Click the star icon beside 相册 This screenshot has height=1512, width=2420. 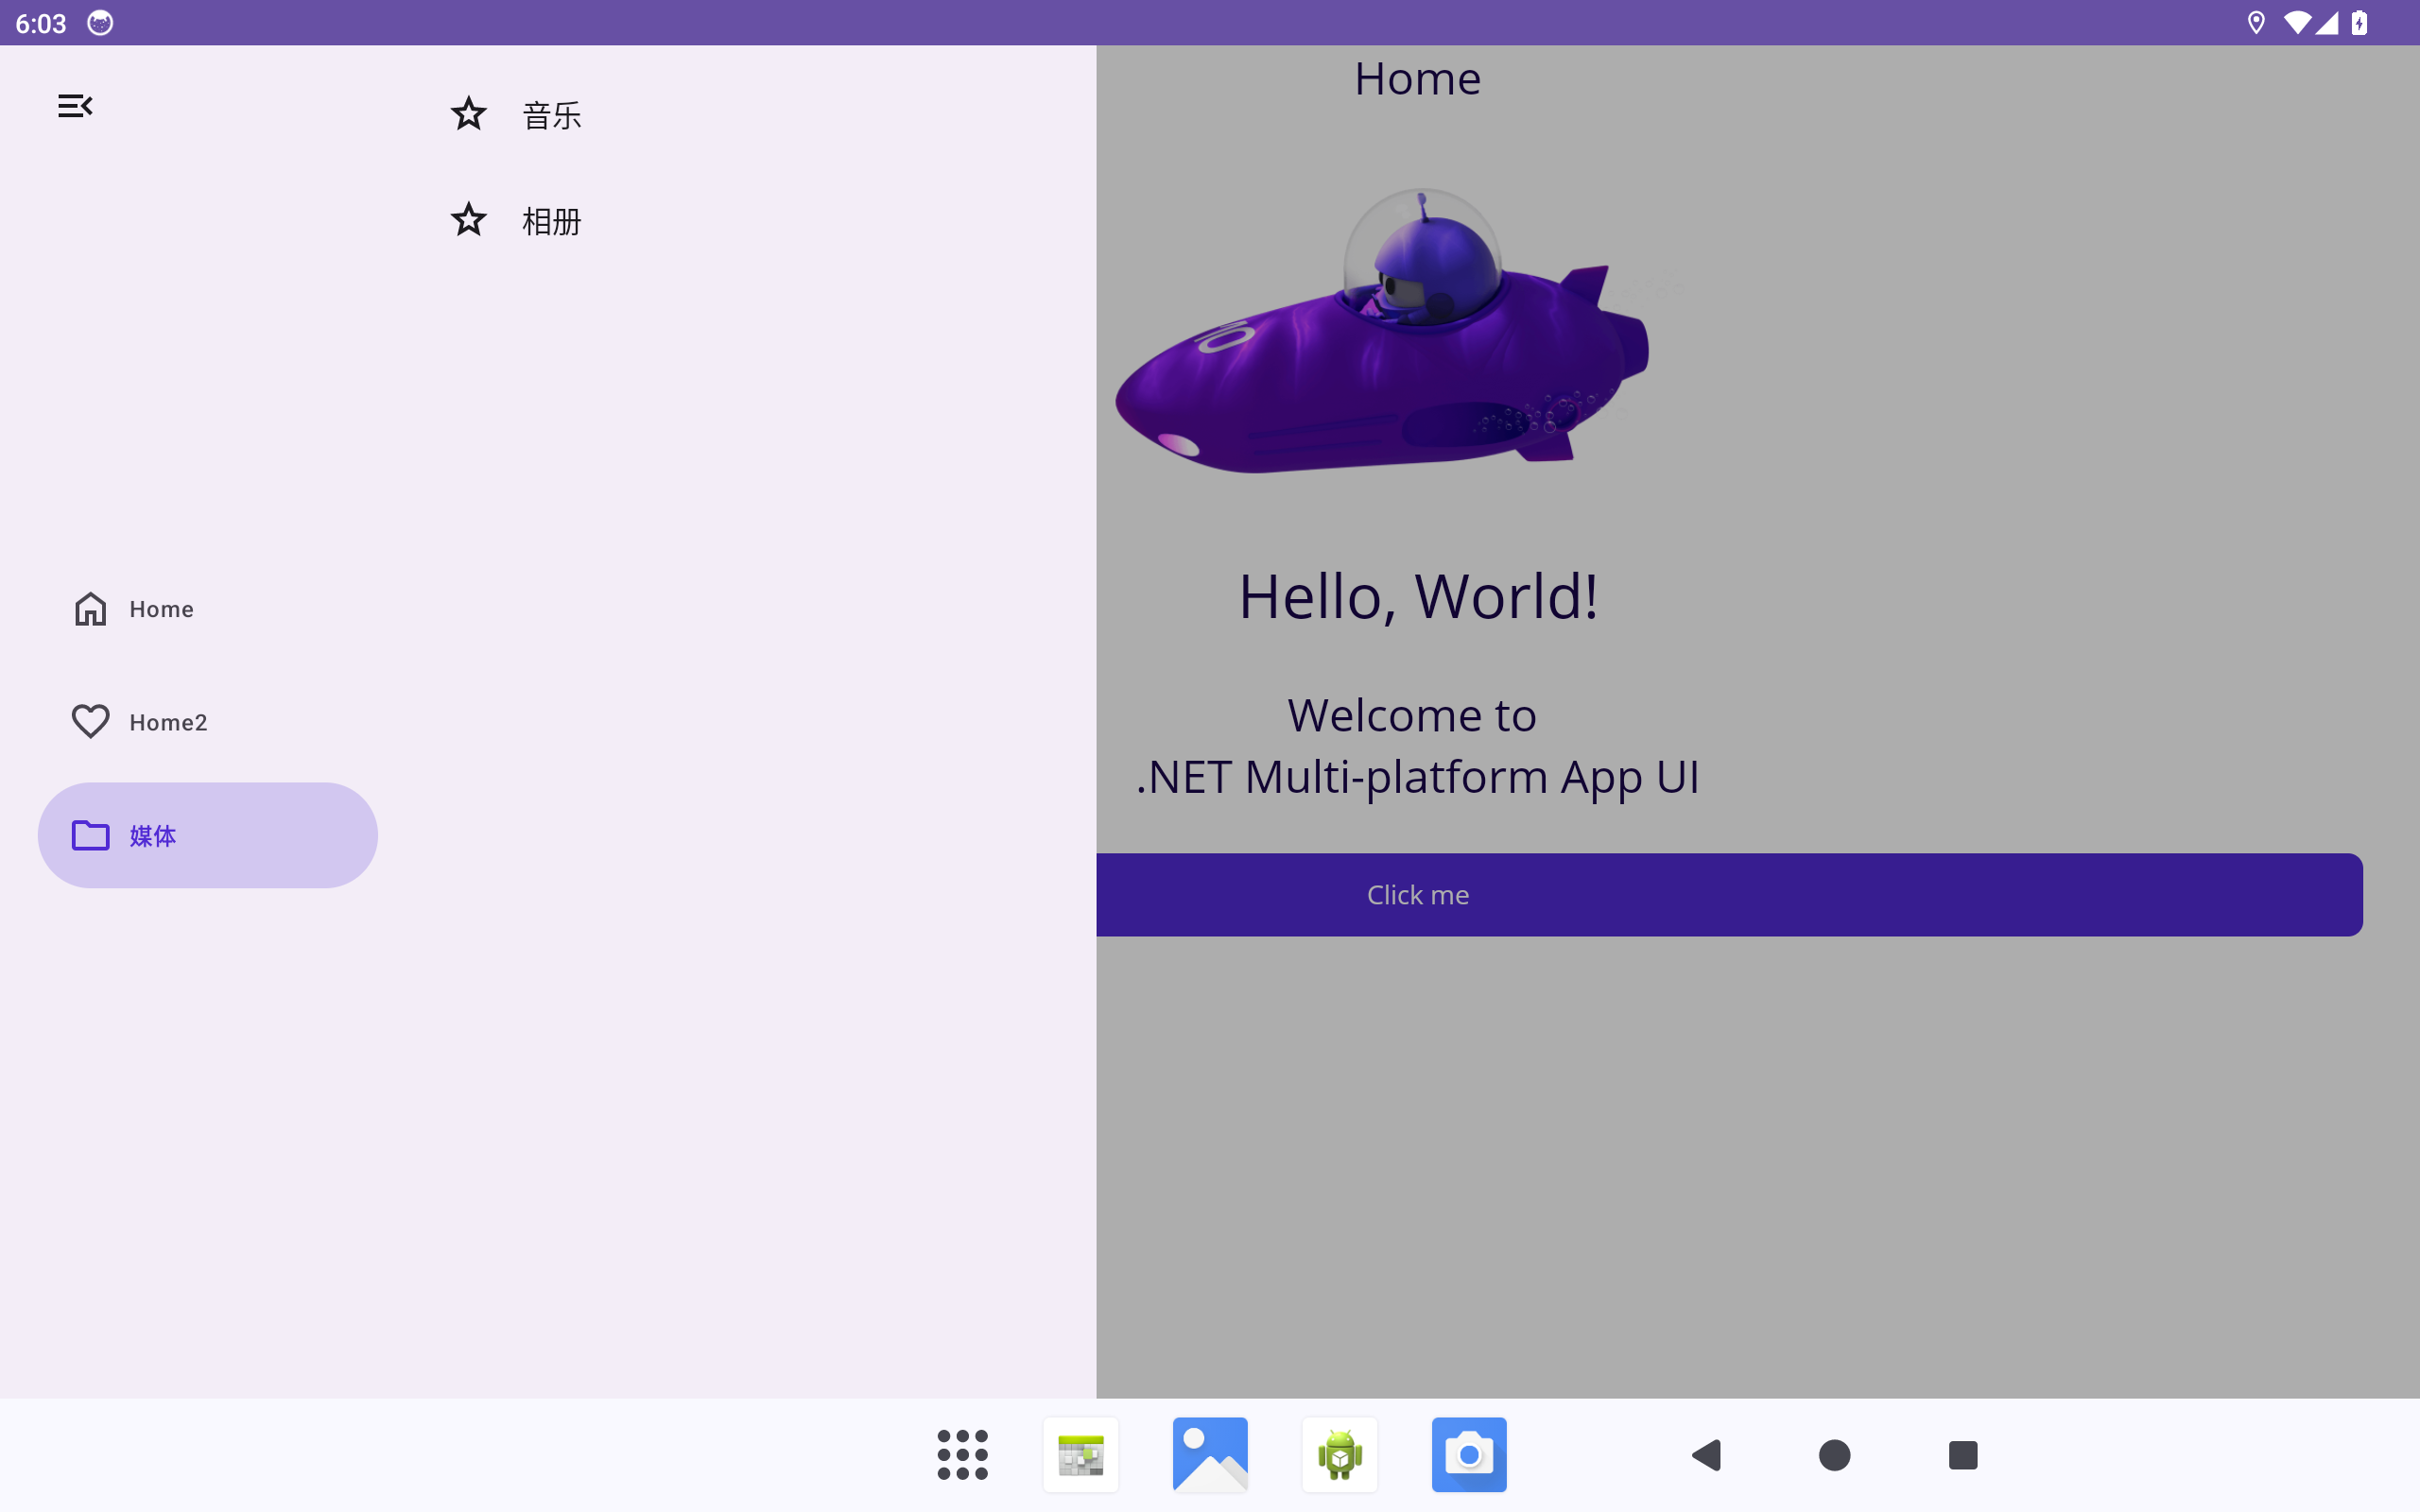tap(468, 220)
